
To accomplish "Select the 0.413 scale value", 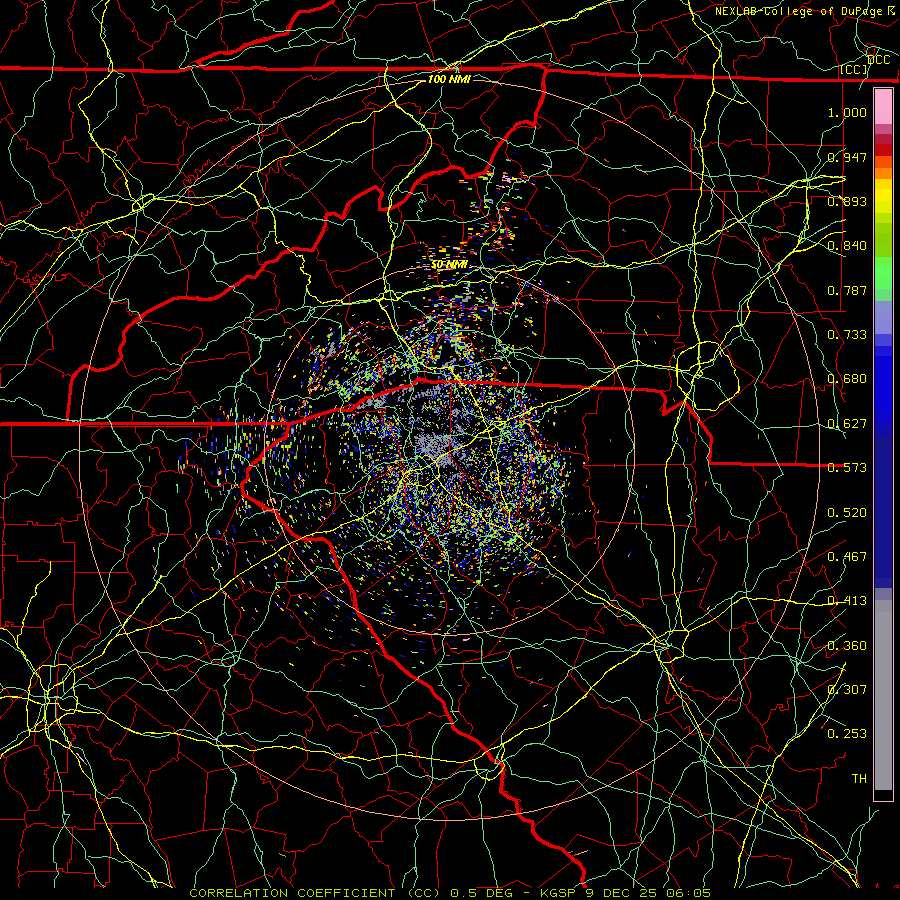I will pos(847,601).
